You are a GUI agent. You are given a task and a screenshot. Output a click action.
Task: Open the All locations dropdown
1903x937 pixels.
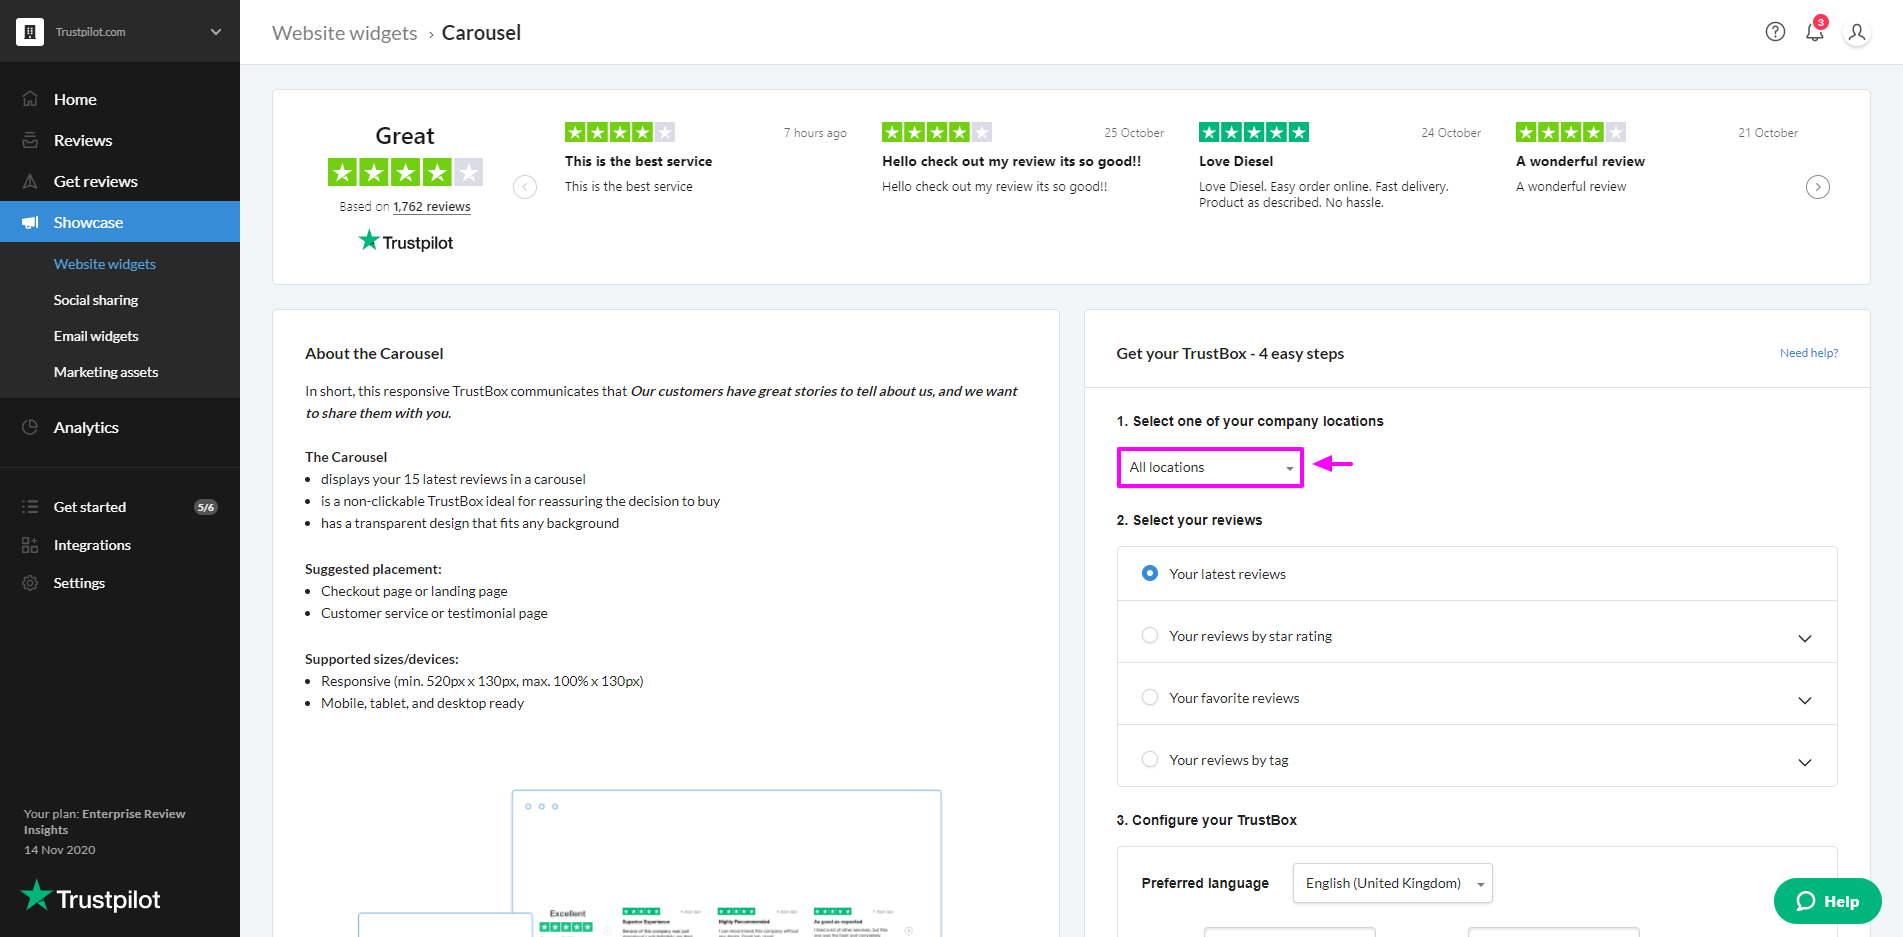pyautogui.click(x=1210, y=467)
